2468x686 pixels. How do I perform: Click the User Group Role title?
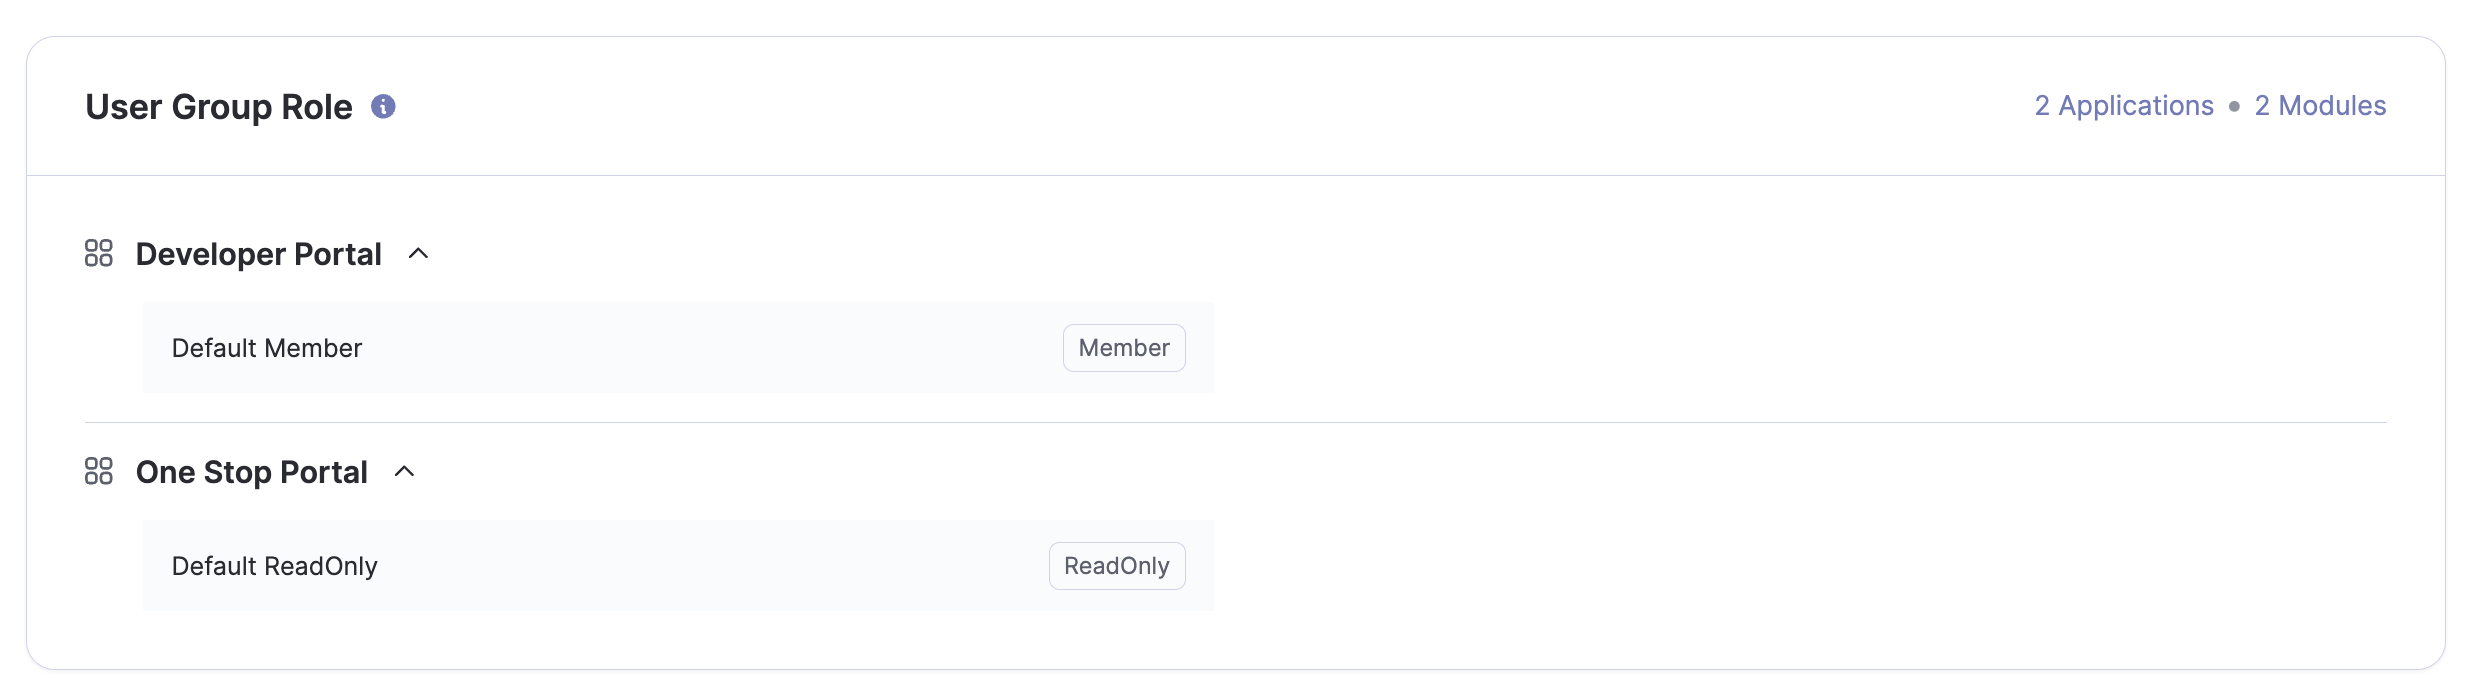click(x=219, y=107)
